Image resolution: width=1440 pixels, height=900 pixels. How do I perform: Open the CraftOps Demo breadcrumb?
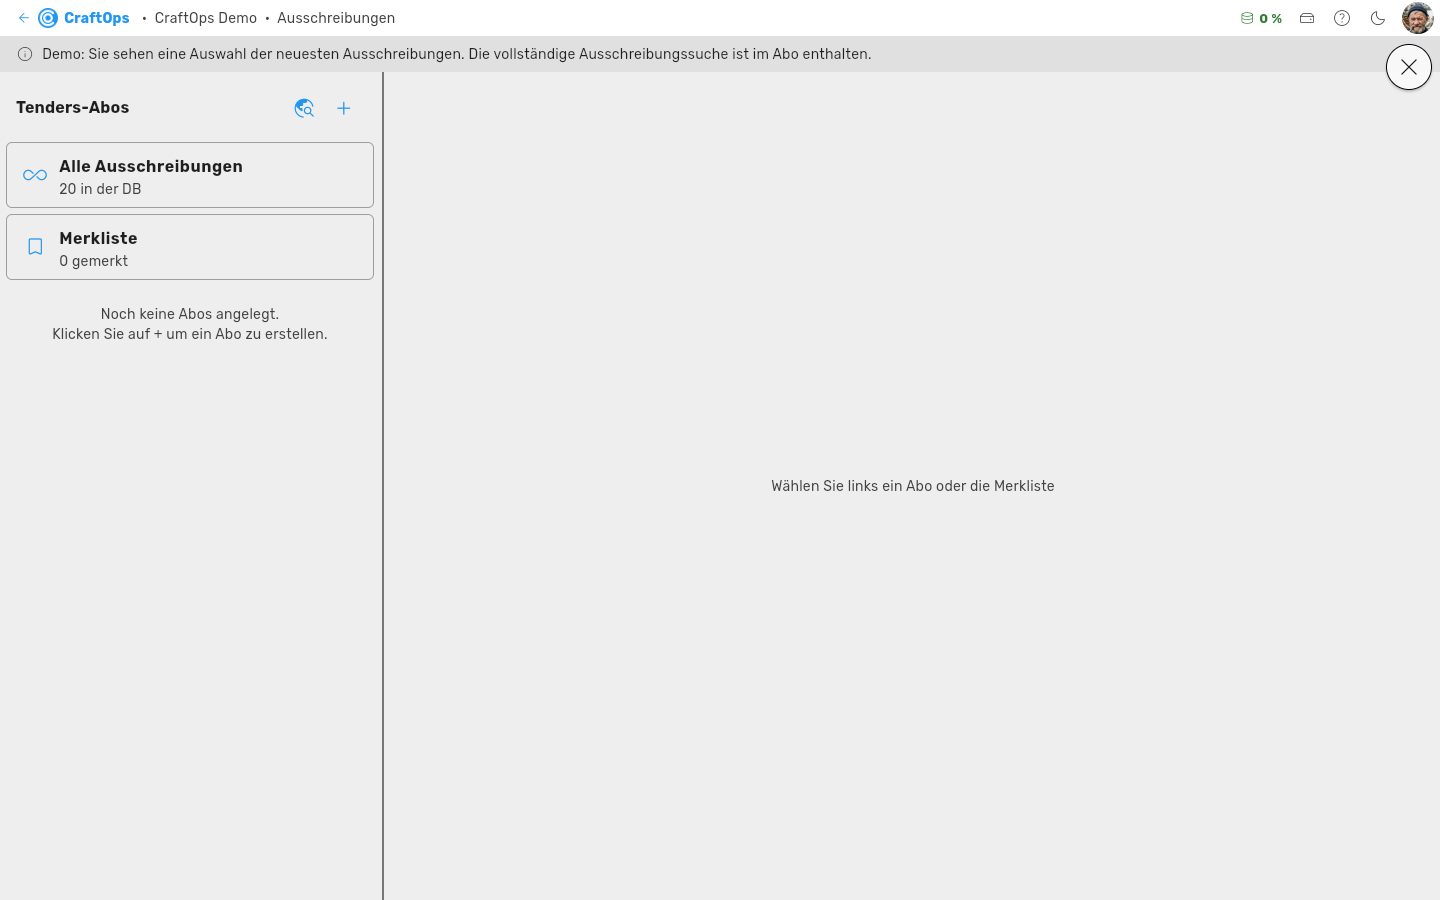point(205,18)
